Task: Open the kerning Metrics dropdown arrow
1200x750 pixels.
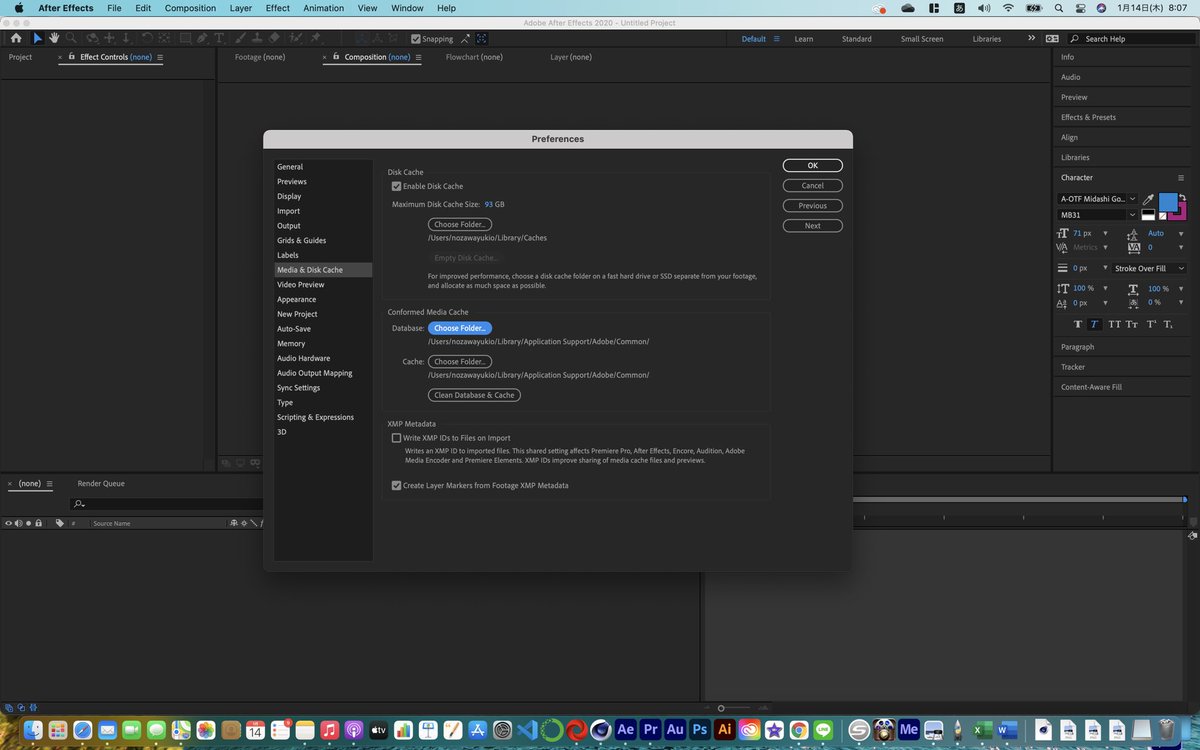Action: [x=1107, y=247]
